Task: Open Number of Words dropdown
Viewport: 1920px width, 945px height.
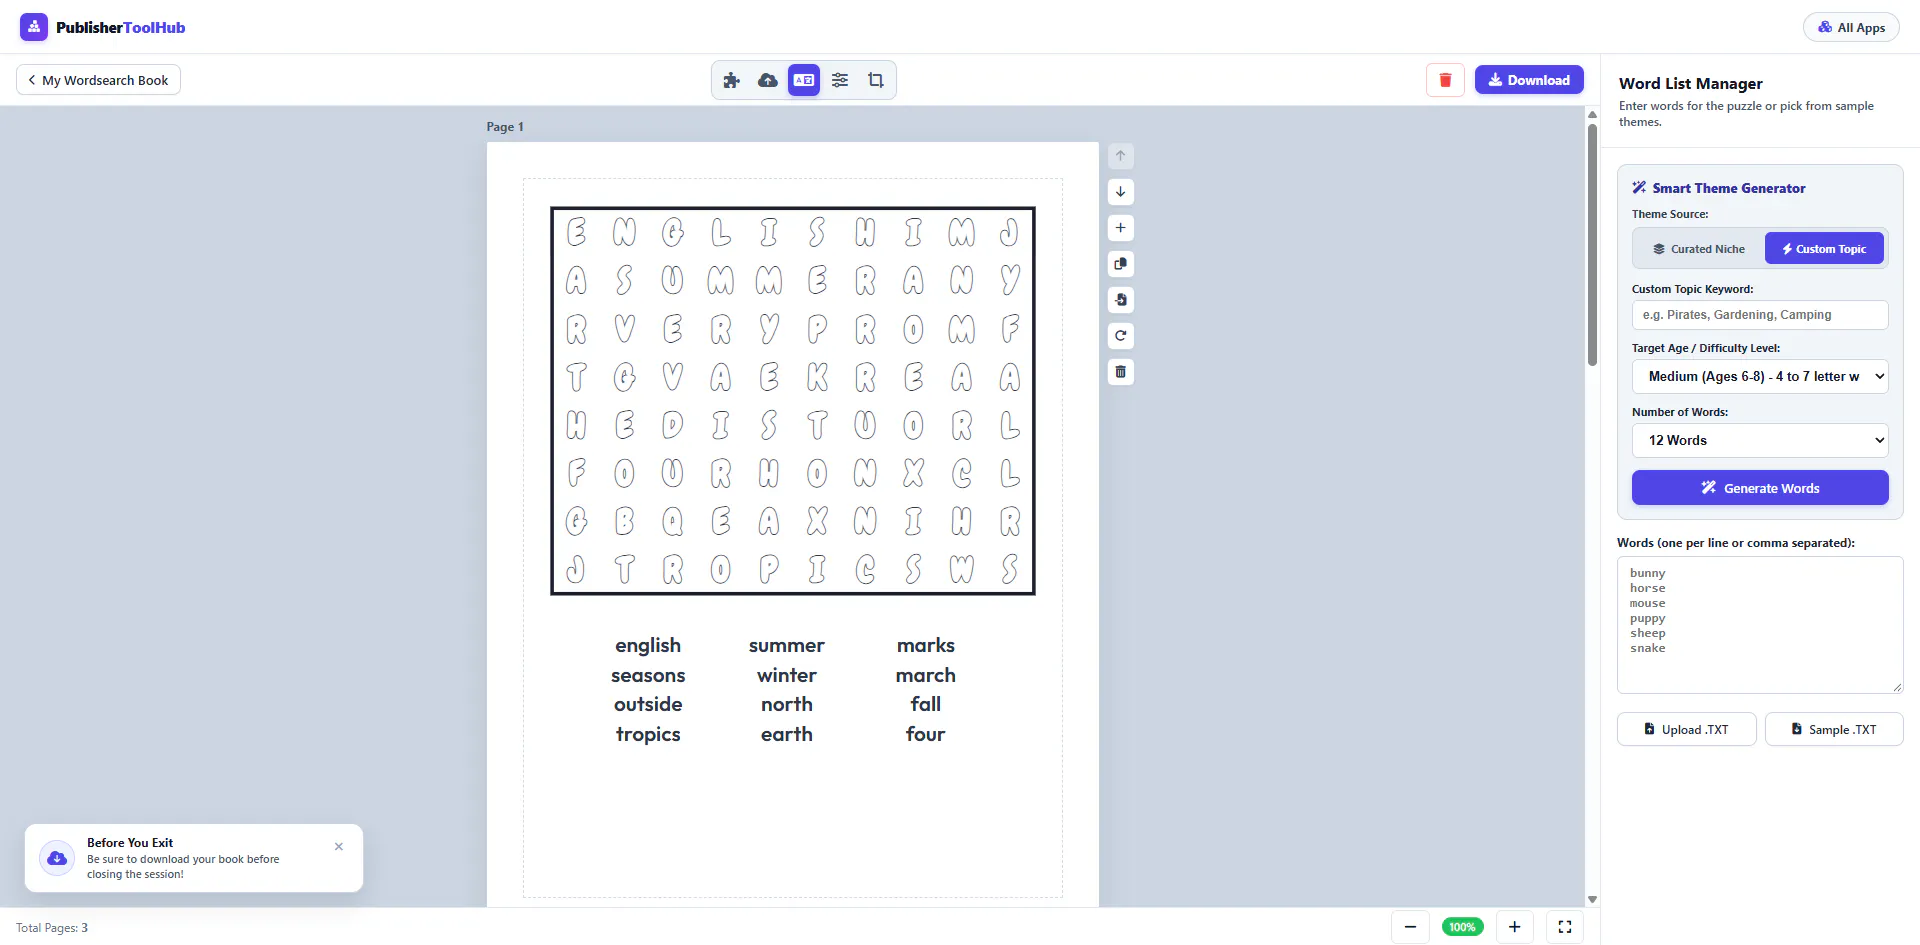Action: pos(1760,441)
